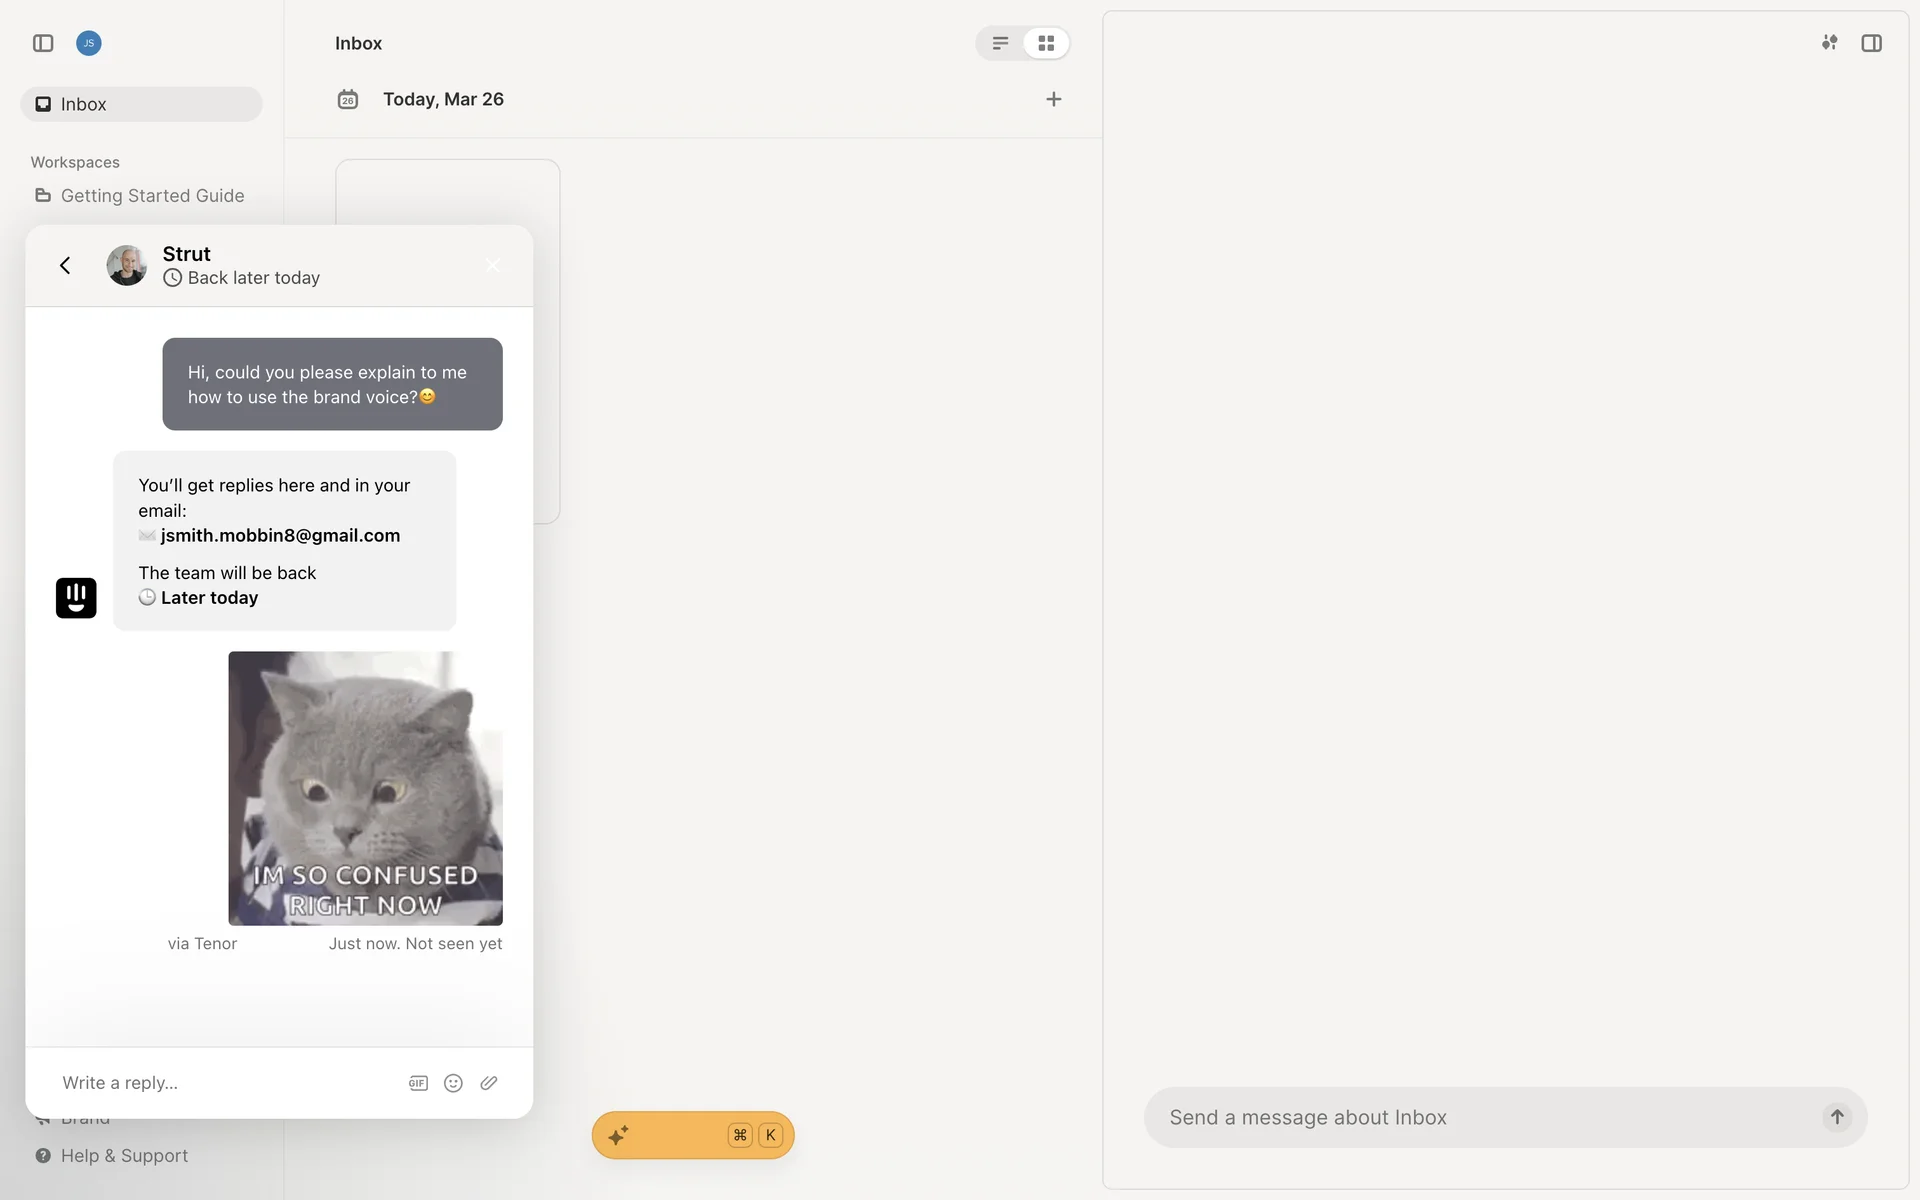The height and width of the screenshot is (1200, 1920).
Task: Toggle the left sidebar panel icon
Action: pyautogui.click(x=43, y=43)
